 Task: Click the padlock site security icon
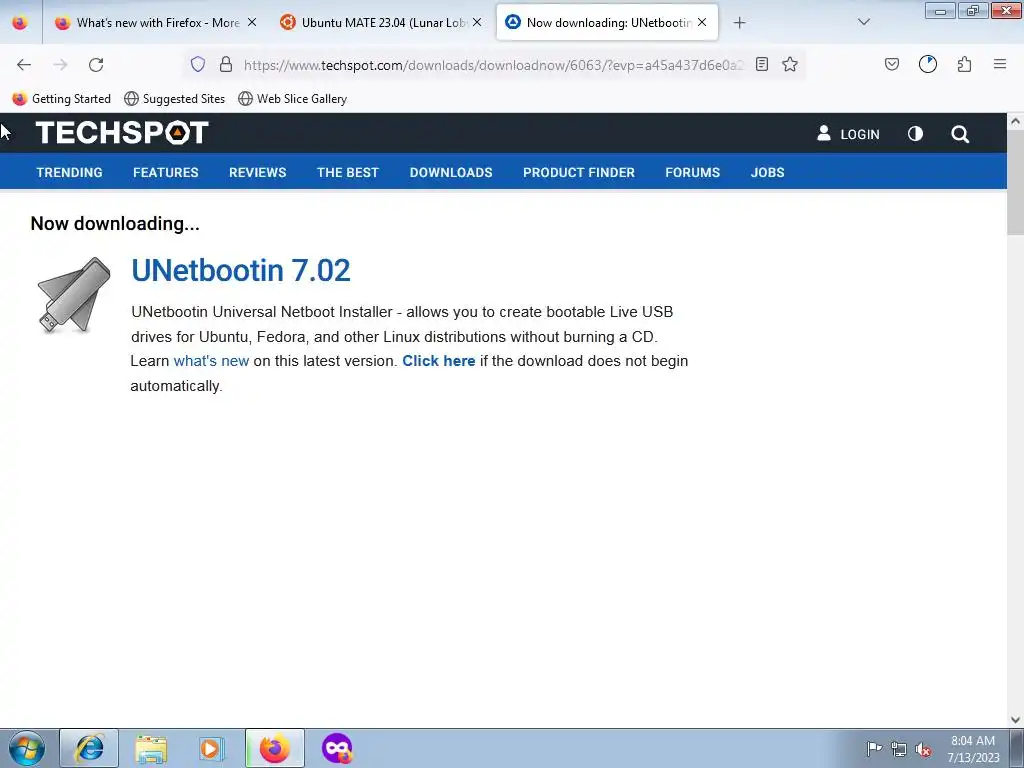(x=226, y=64)
